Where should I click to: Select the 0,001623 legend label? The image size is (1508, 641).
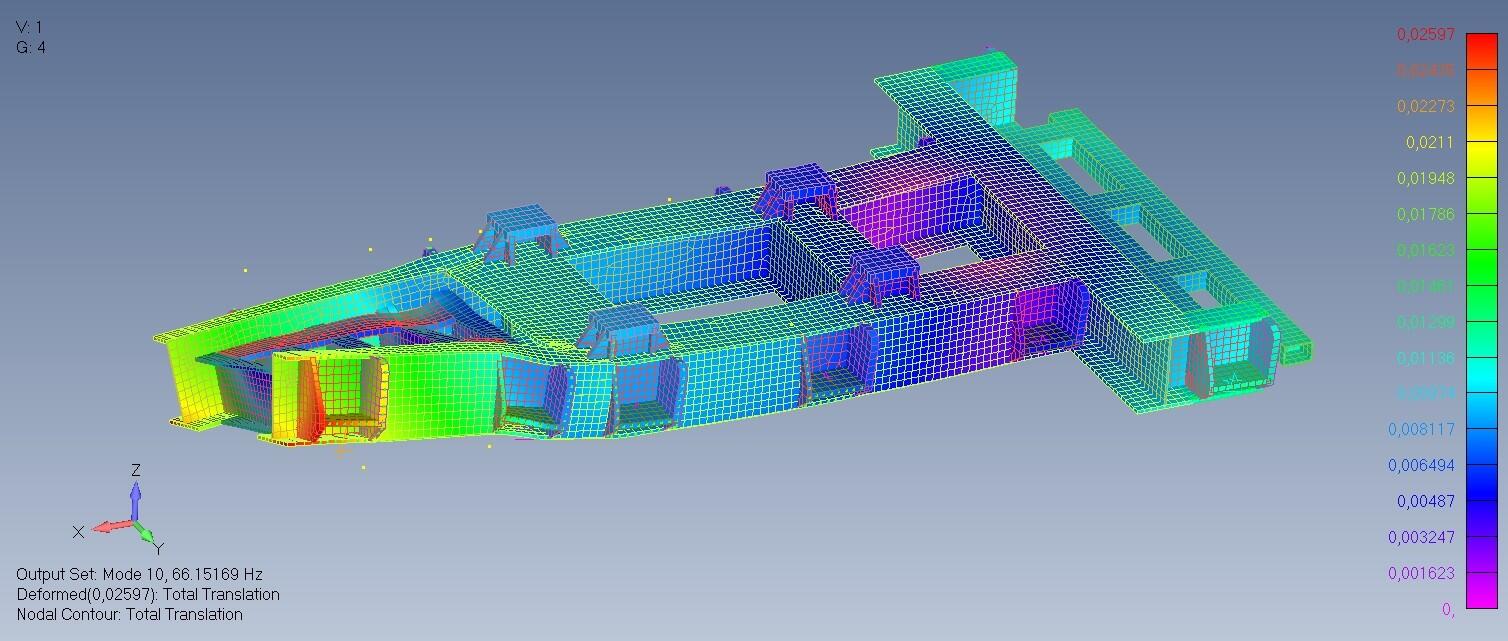[x=1421, y=573]
